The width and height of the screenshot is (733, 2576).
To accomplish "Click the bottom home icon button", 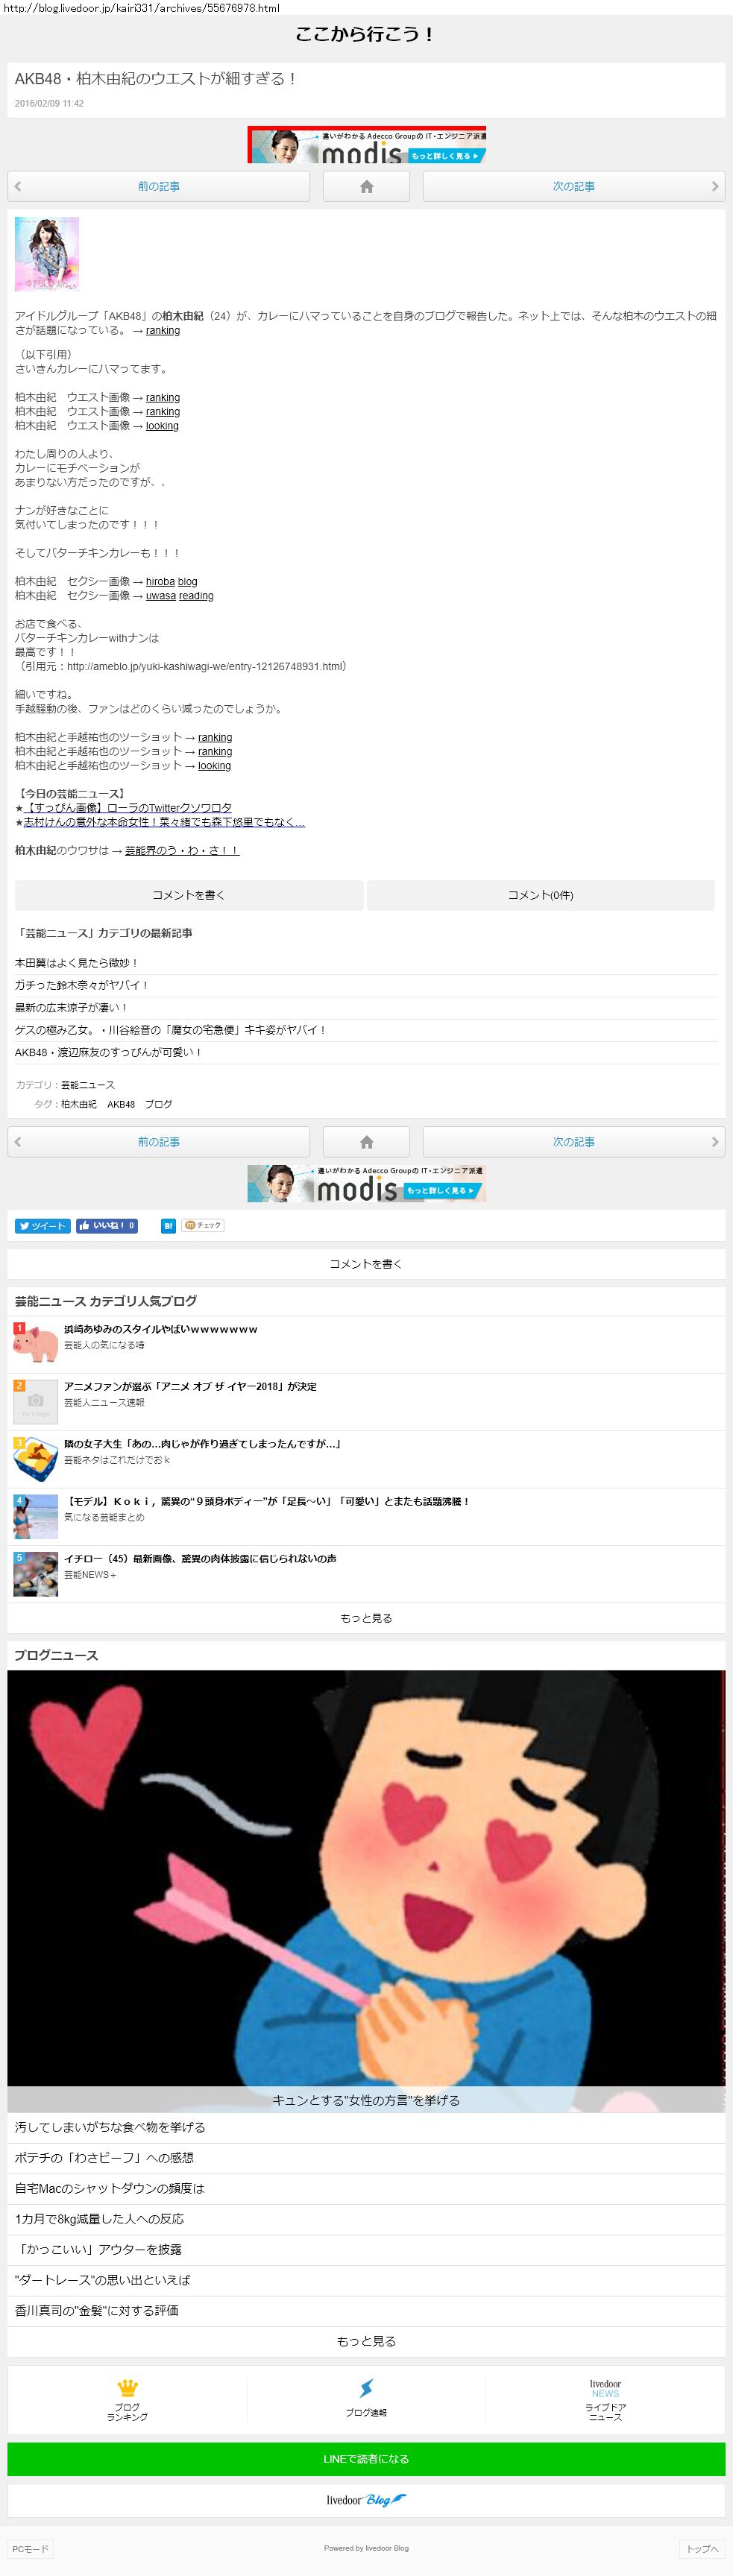I will [x=366, y=1142].
